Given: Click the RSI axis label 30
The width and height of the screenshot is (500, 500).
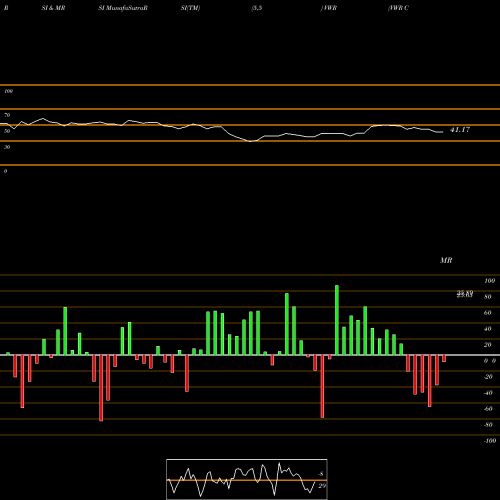Looking at the screenshot, I should [7, 147].
